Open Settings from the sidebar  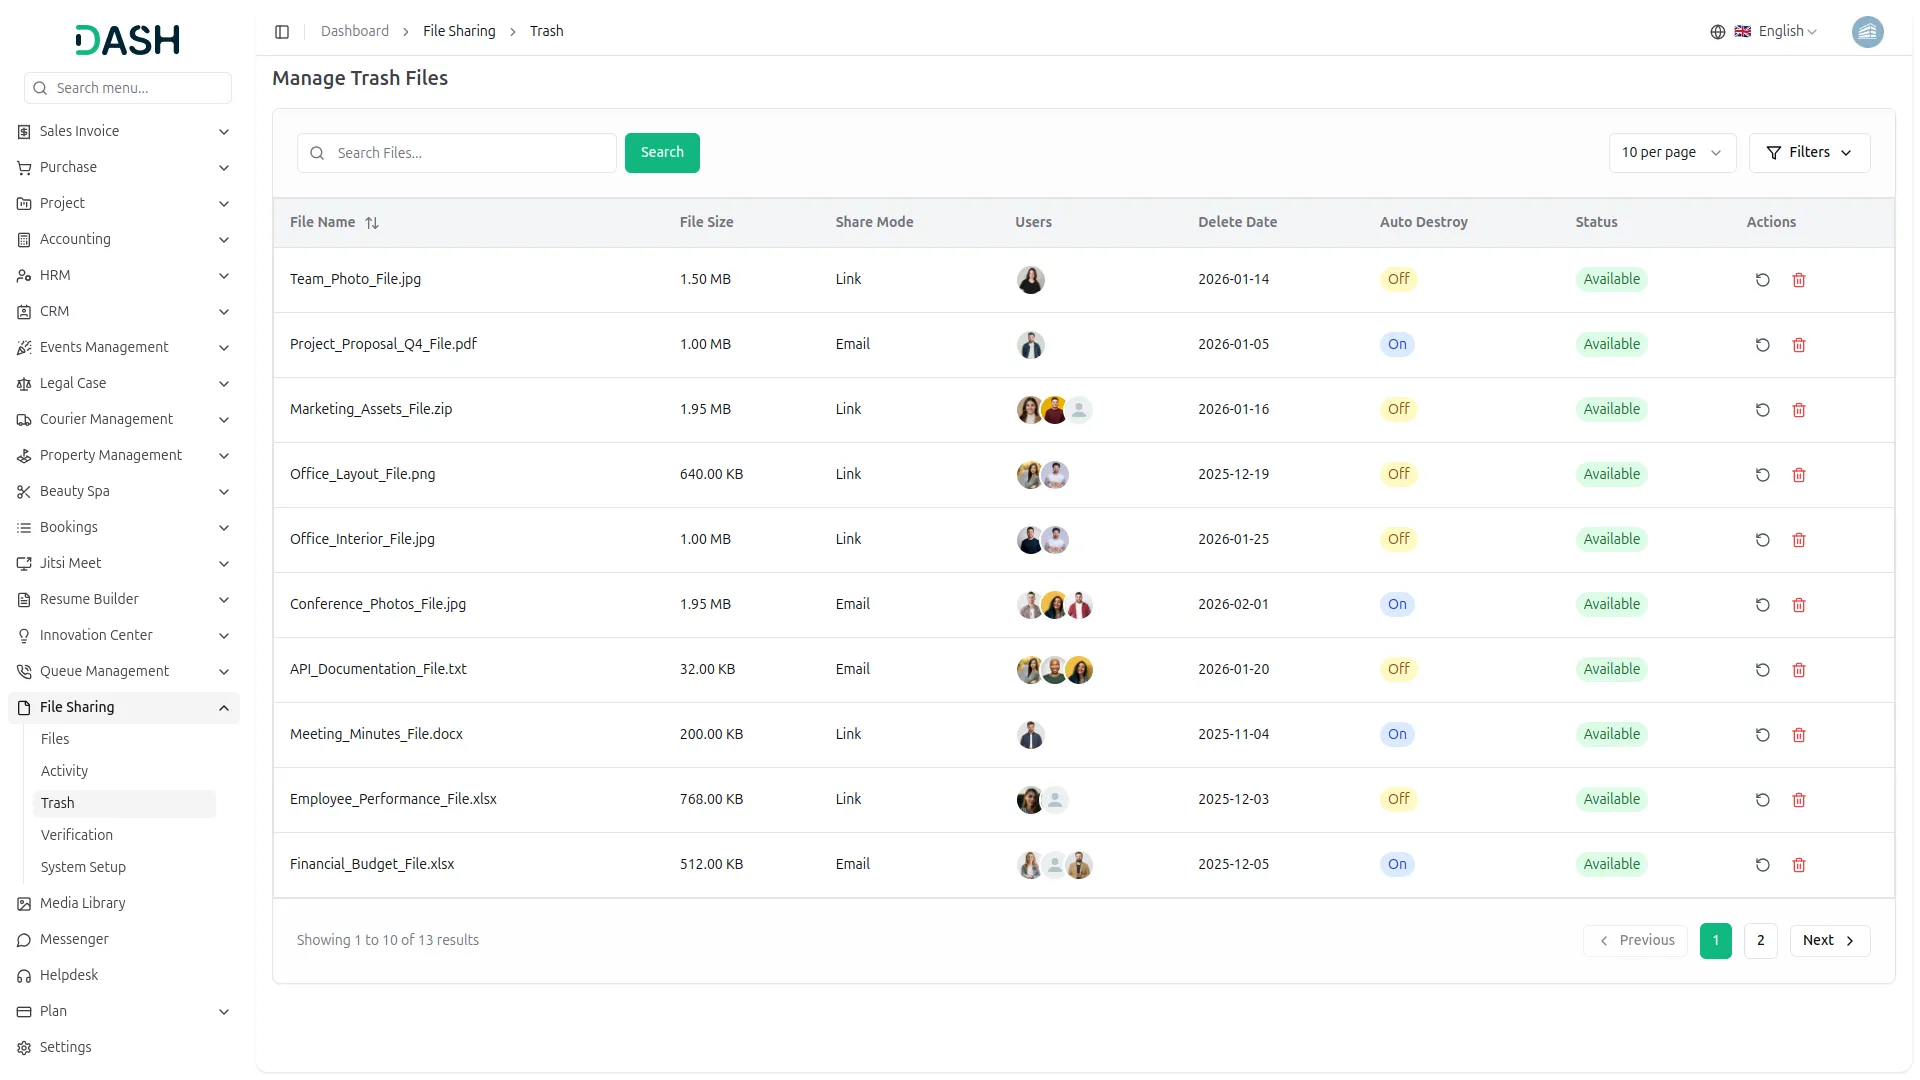[x=63, y=1047]
